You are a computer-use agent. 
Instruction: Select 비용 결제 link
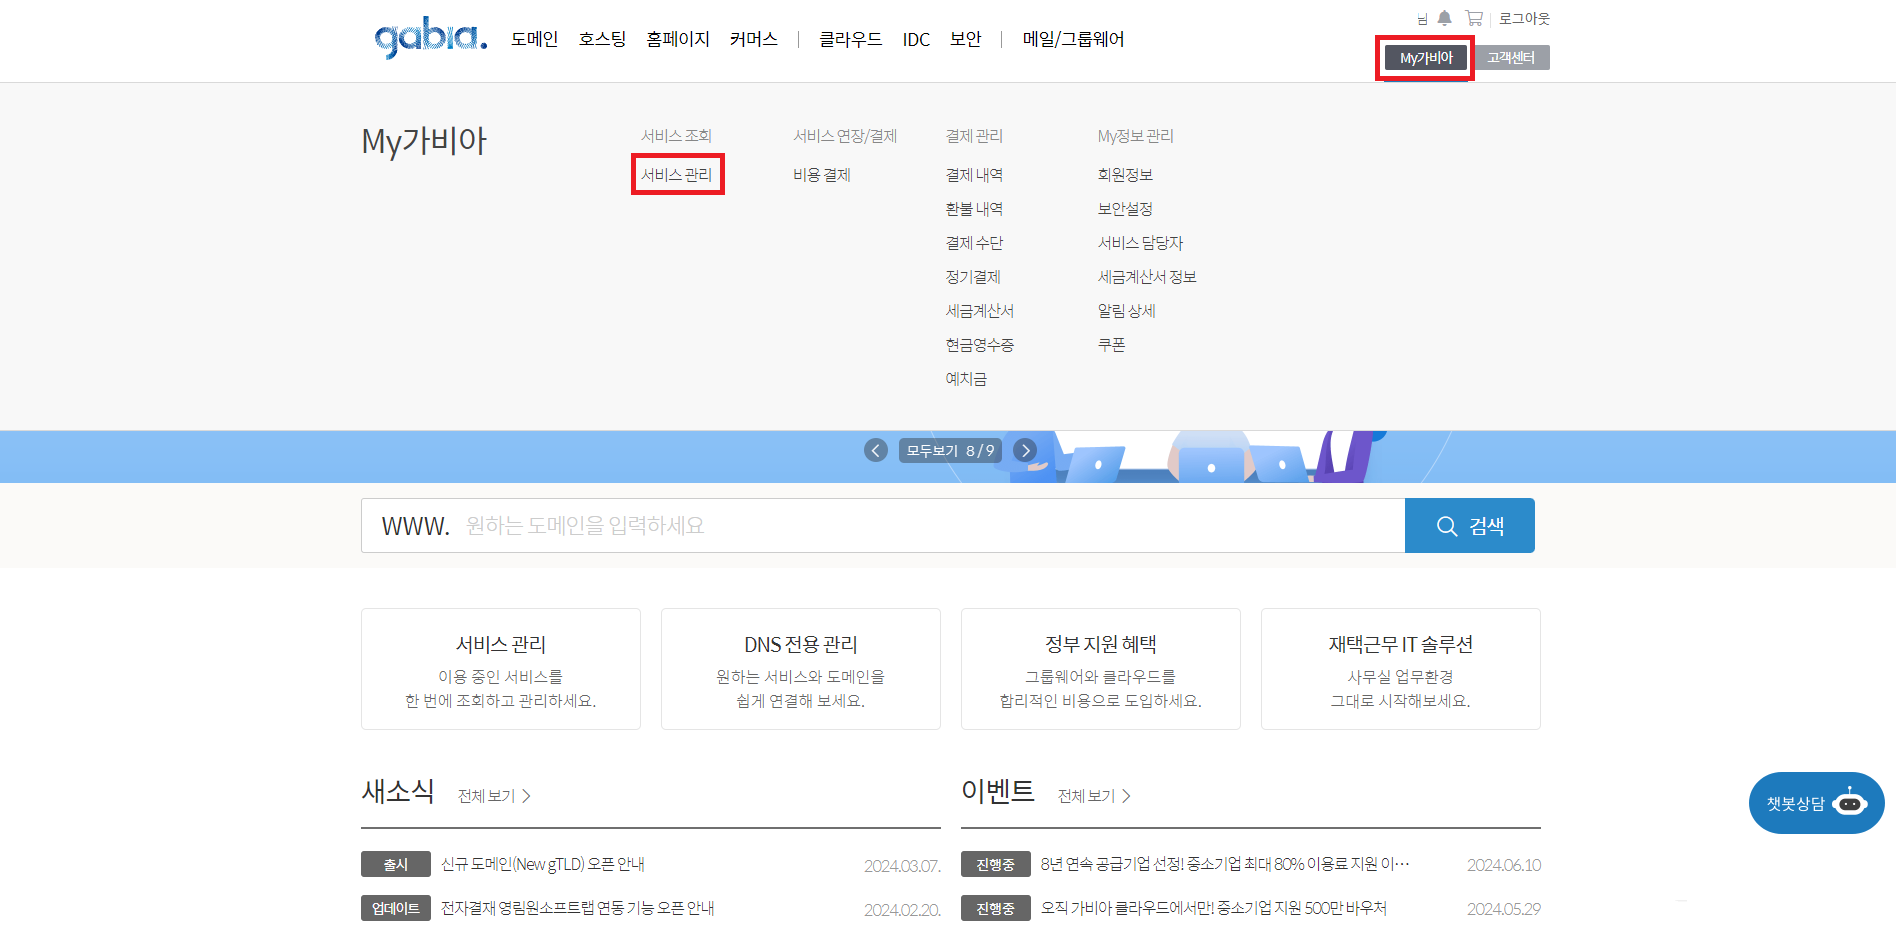(822, 175)
